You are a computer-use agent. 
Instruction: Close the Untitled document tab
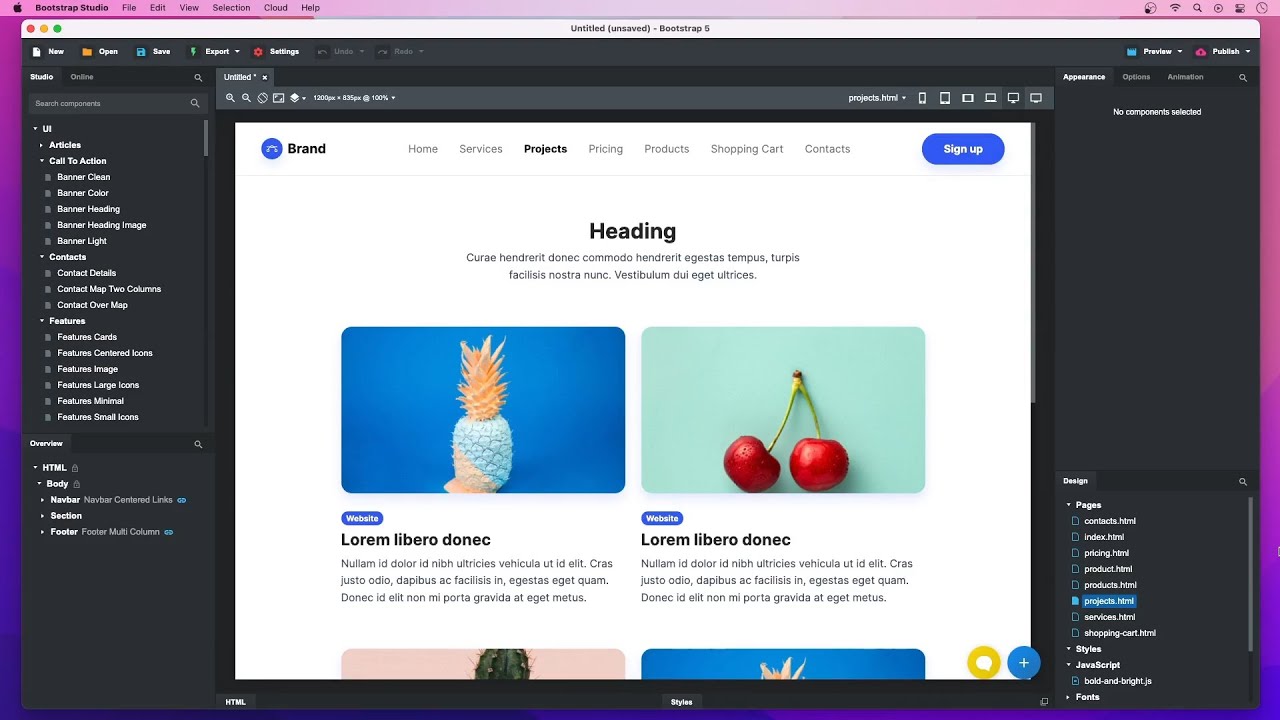pyautogui.click(x=265, y=77)
